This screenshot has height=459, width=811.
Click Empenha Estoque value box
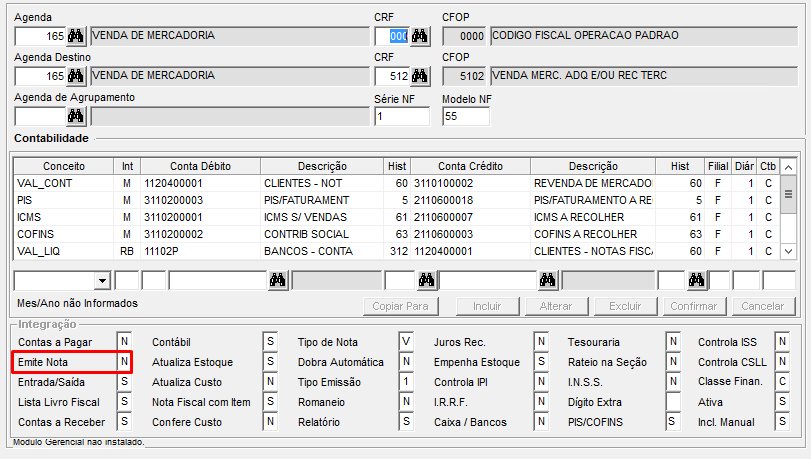(541, 361)
